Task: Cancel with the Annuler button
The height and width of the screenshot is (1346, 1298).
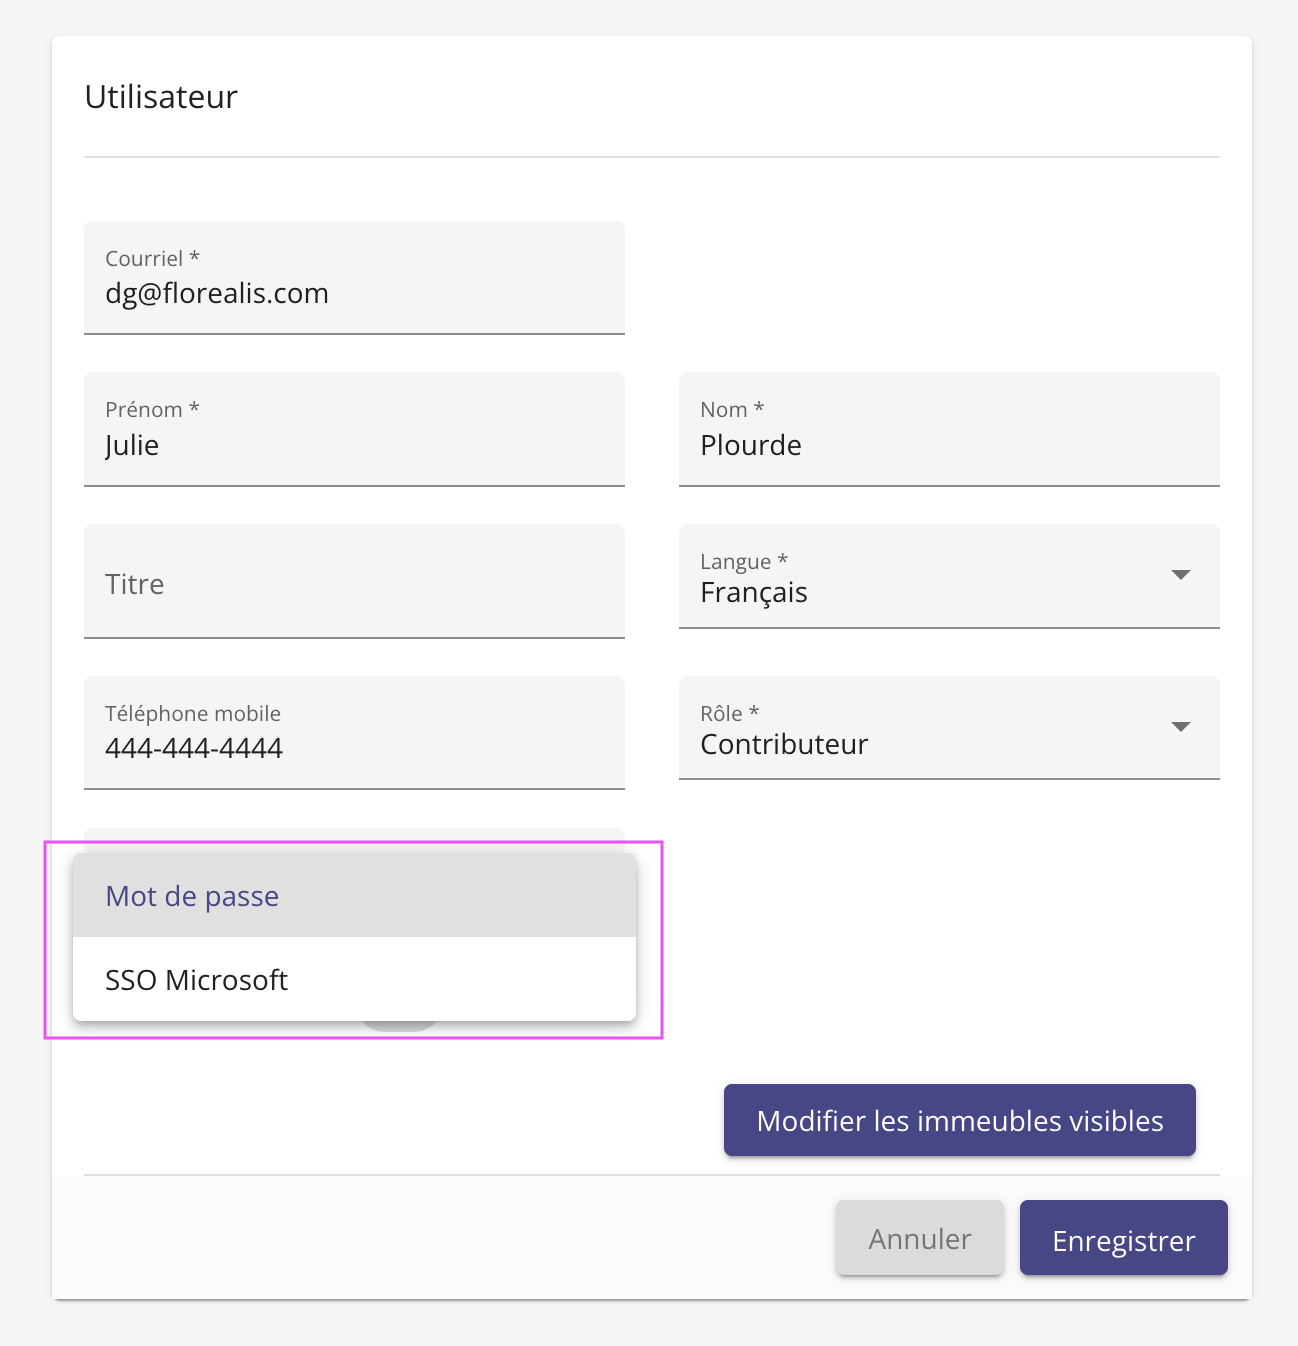Action: 919,1239
